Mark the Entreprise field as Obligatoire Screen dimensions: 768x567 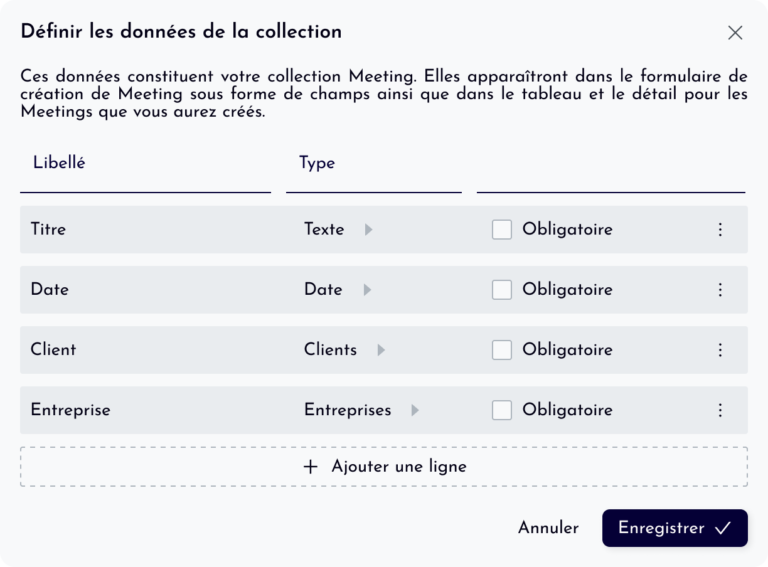(502, 410)
